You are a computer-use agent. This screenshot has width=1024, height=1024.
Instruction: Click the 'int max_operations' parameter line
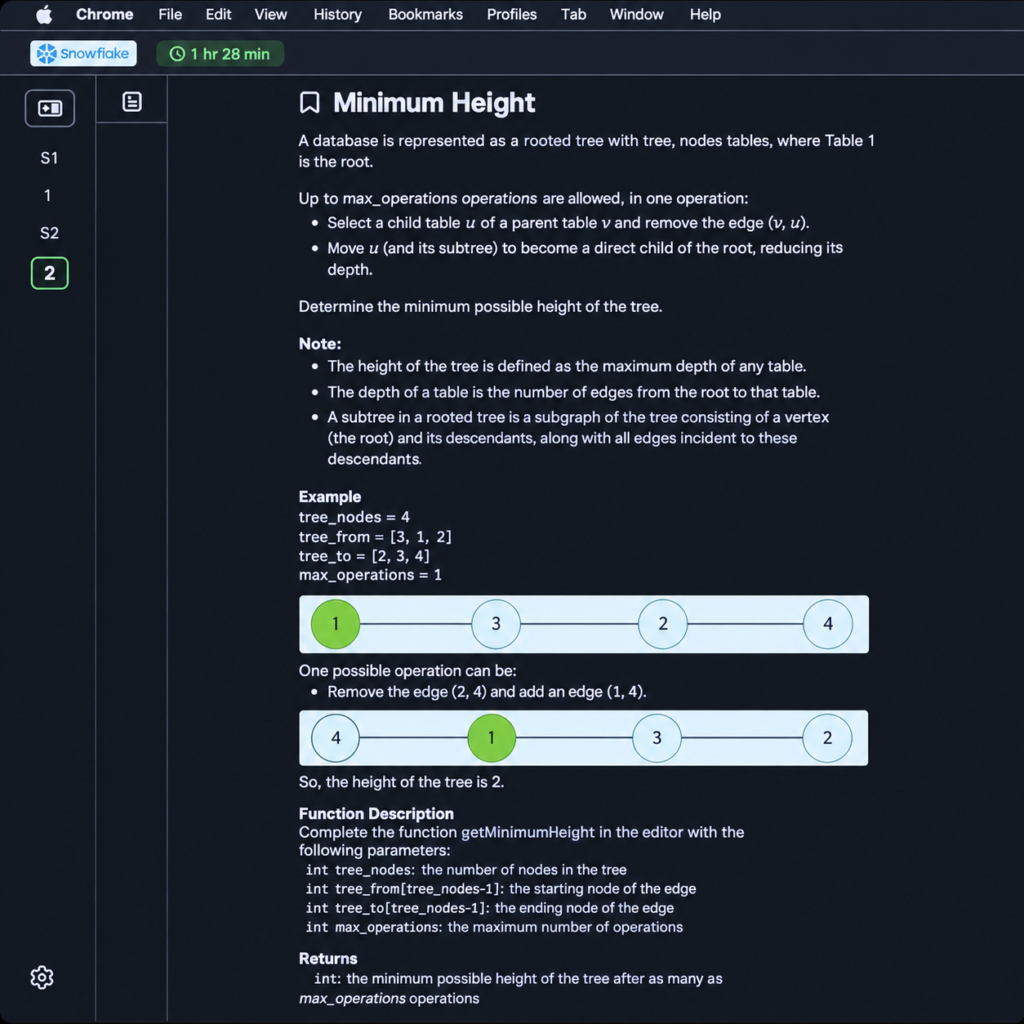click(494, 927)
